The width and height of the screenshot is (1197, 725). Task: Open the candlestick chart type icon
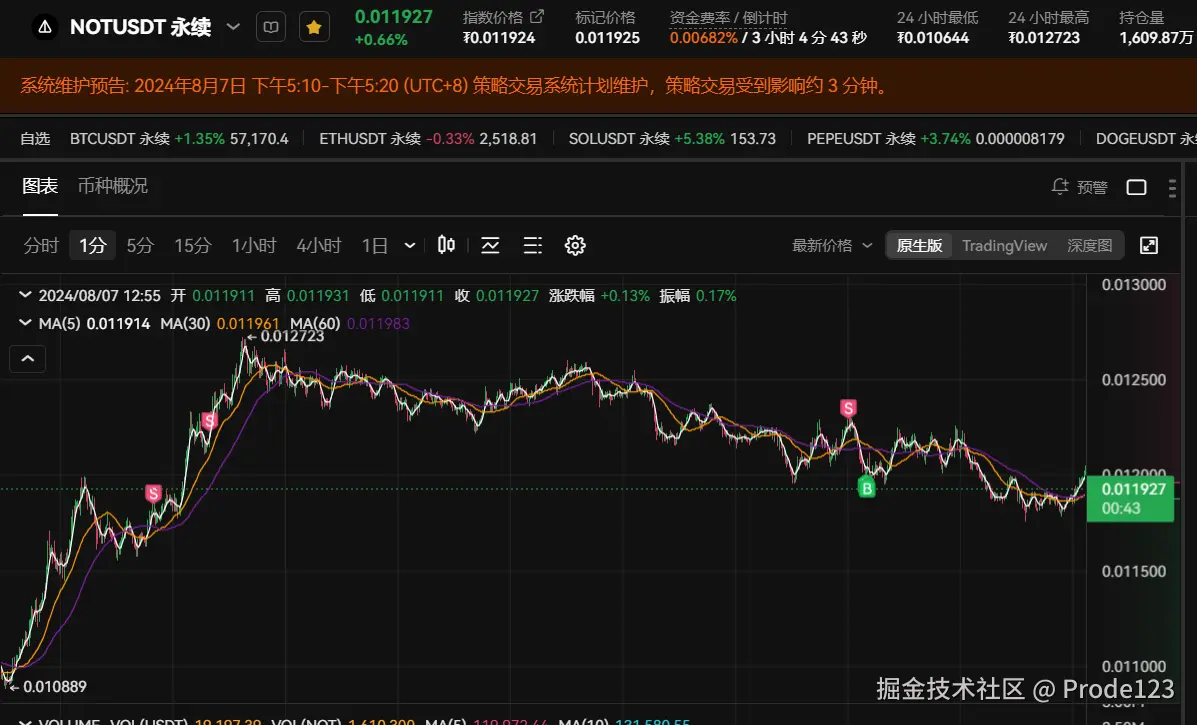pyautogui.click(x=447, y=245)
